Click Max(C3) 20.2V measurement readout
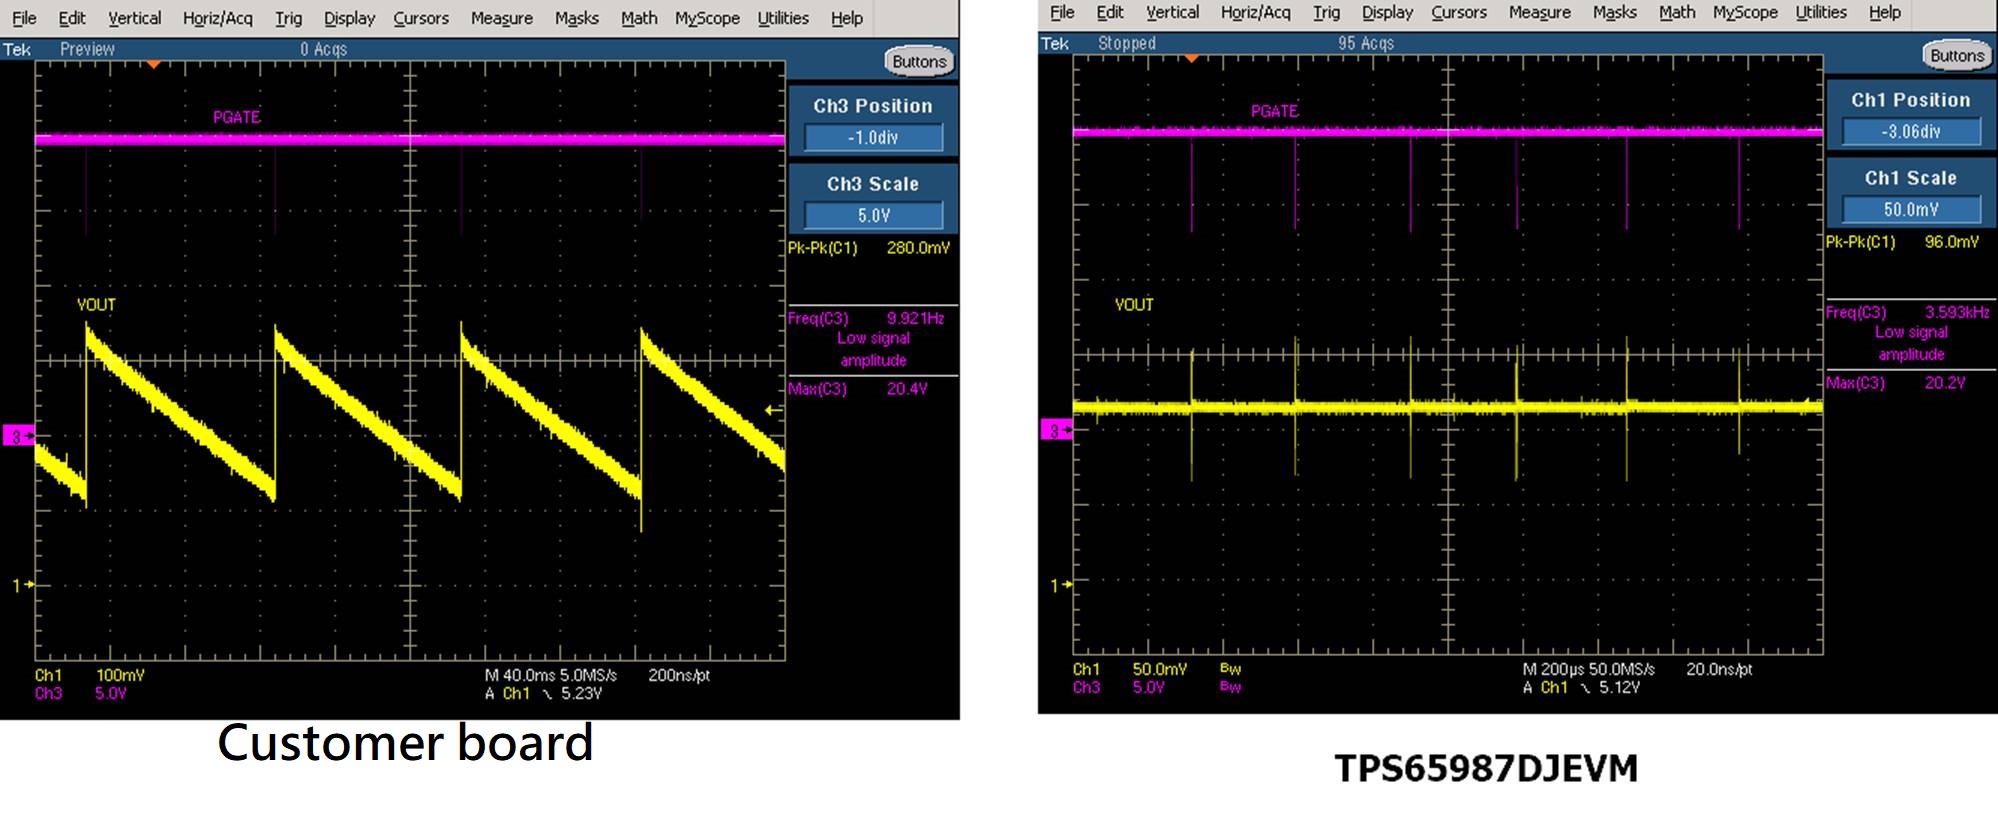This screenshot has width=1998, height=825. click(x=1896, y=383)
